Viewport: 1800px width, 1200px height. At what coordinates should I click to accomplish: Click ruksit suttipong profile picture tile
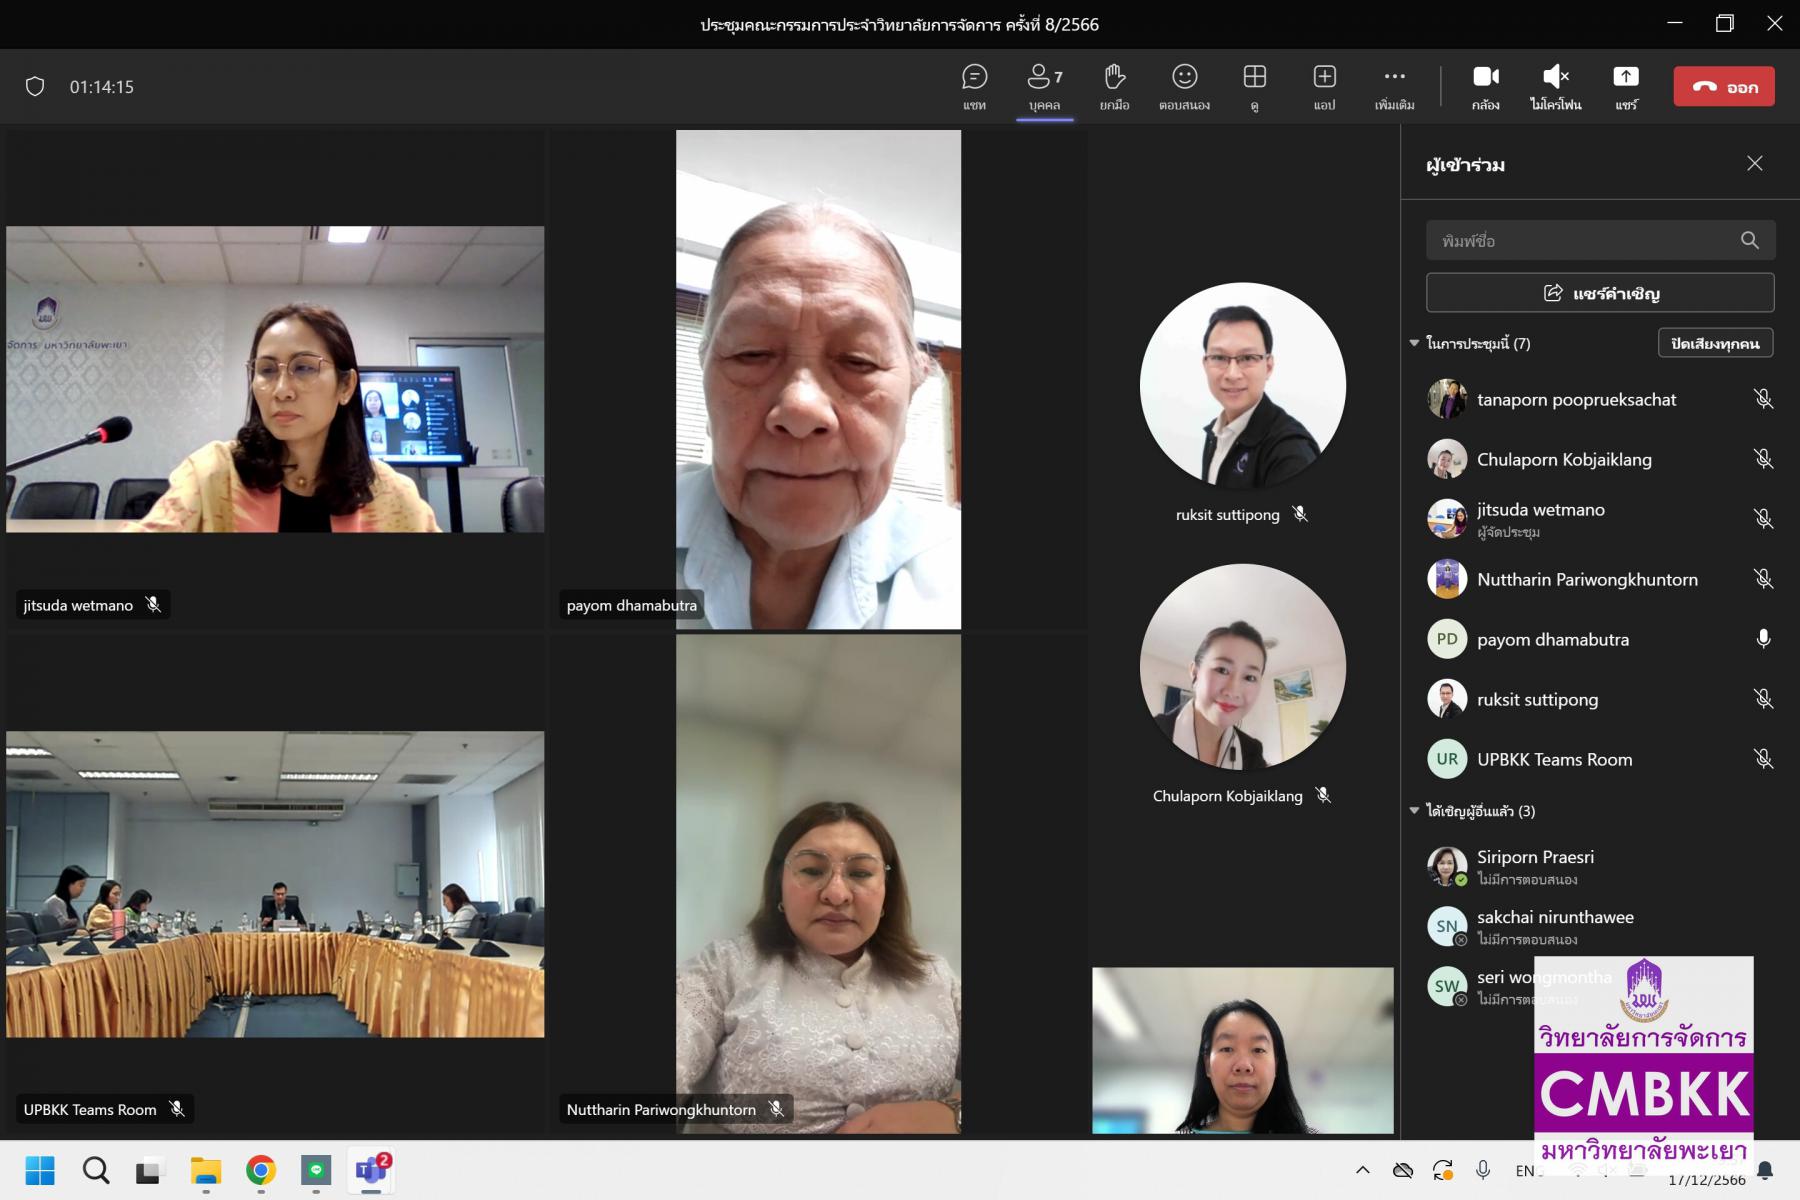(x=1243, y=385)
